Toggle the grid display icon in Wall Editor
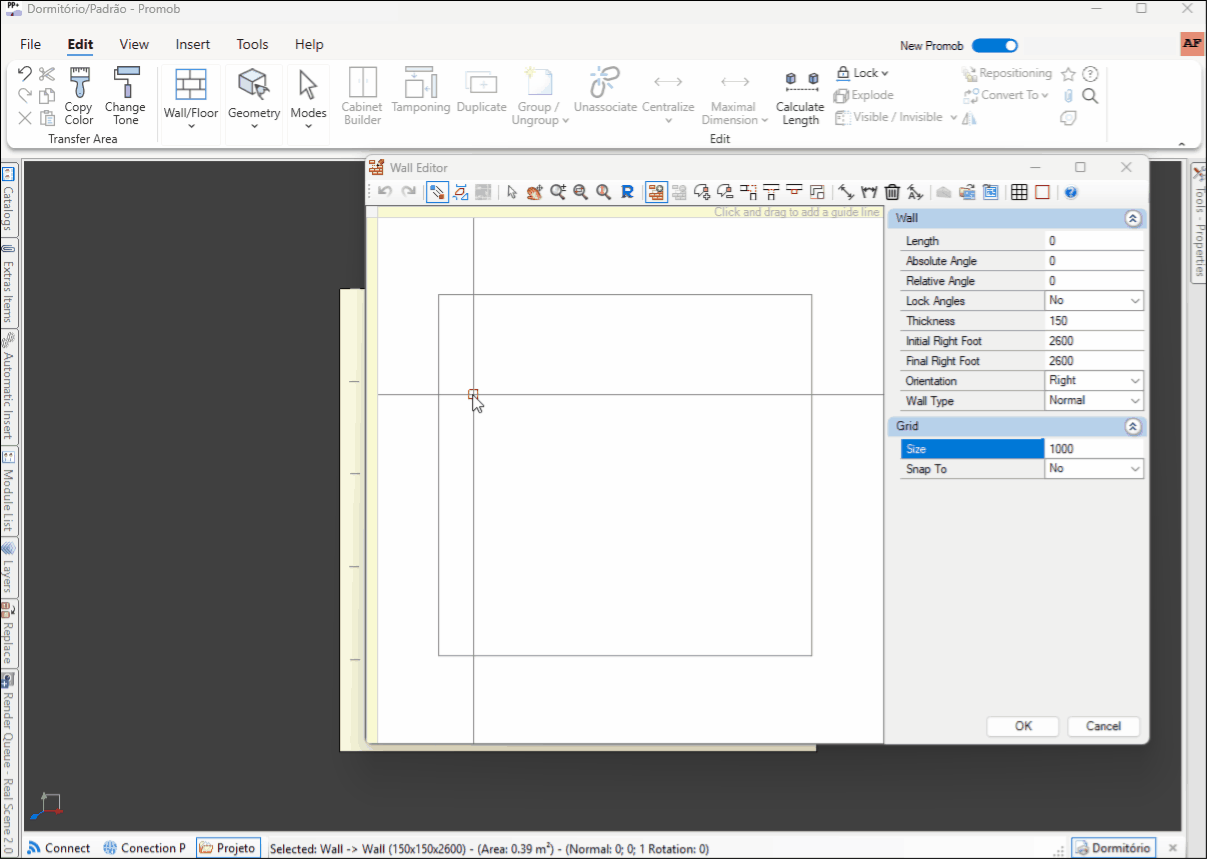Screen dimensions: 1207x859 tap(1019, 192)
